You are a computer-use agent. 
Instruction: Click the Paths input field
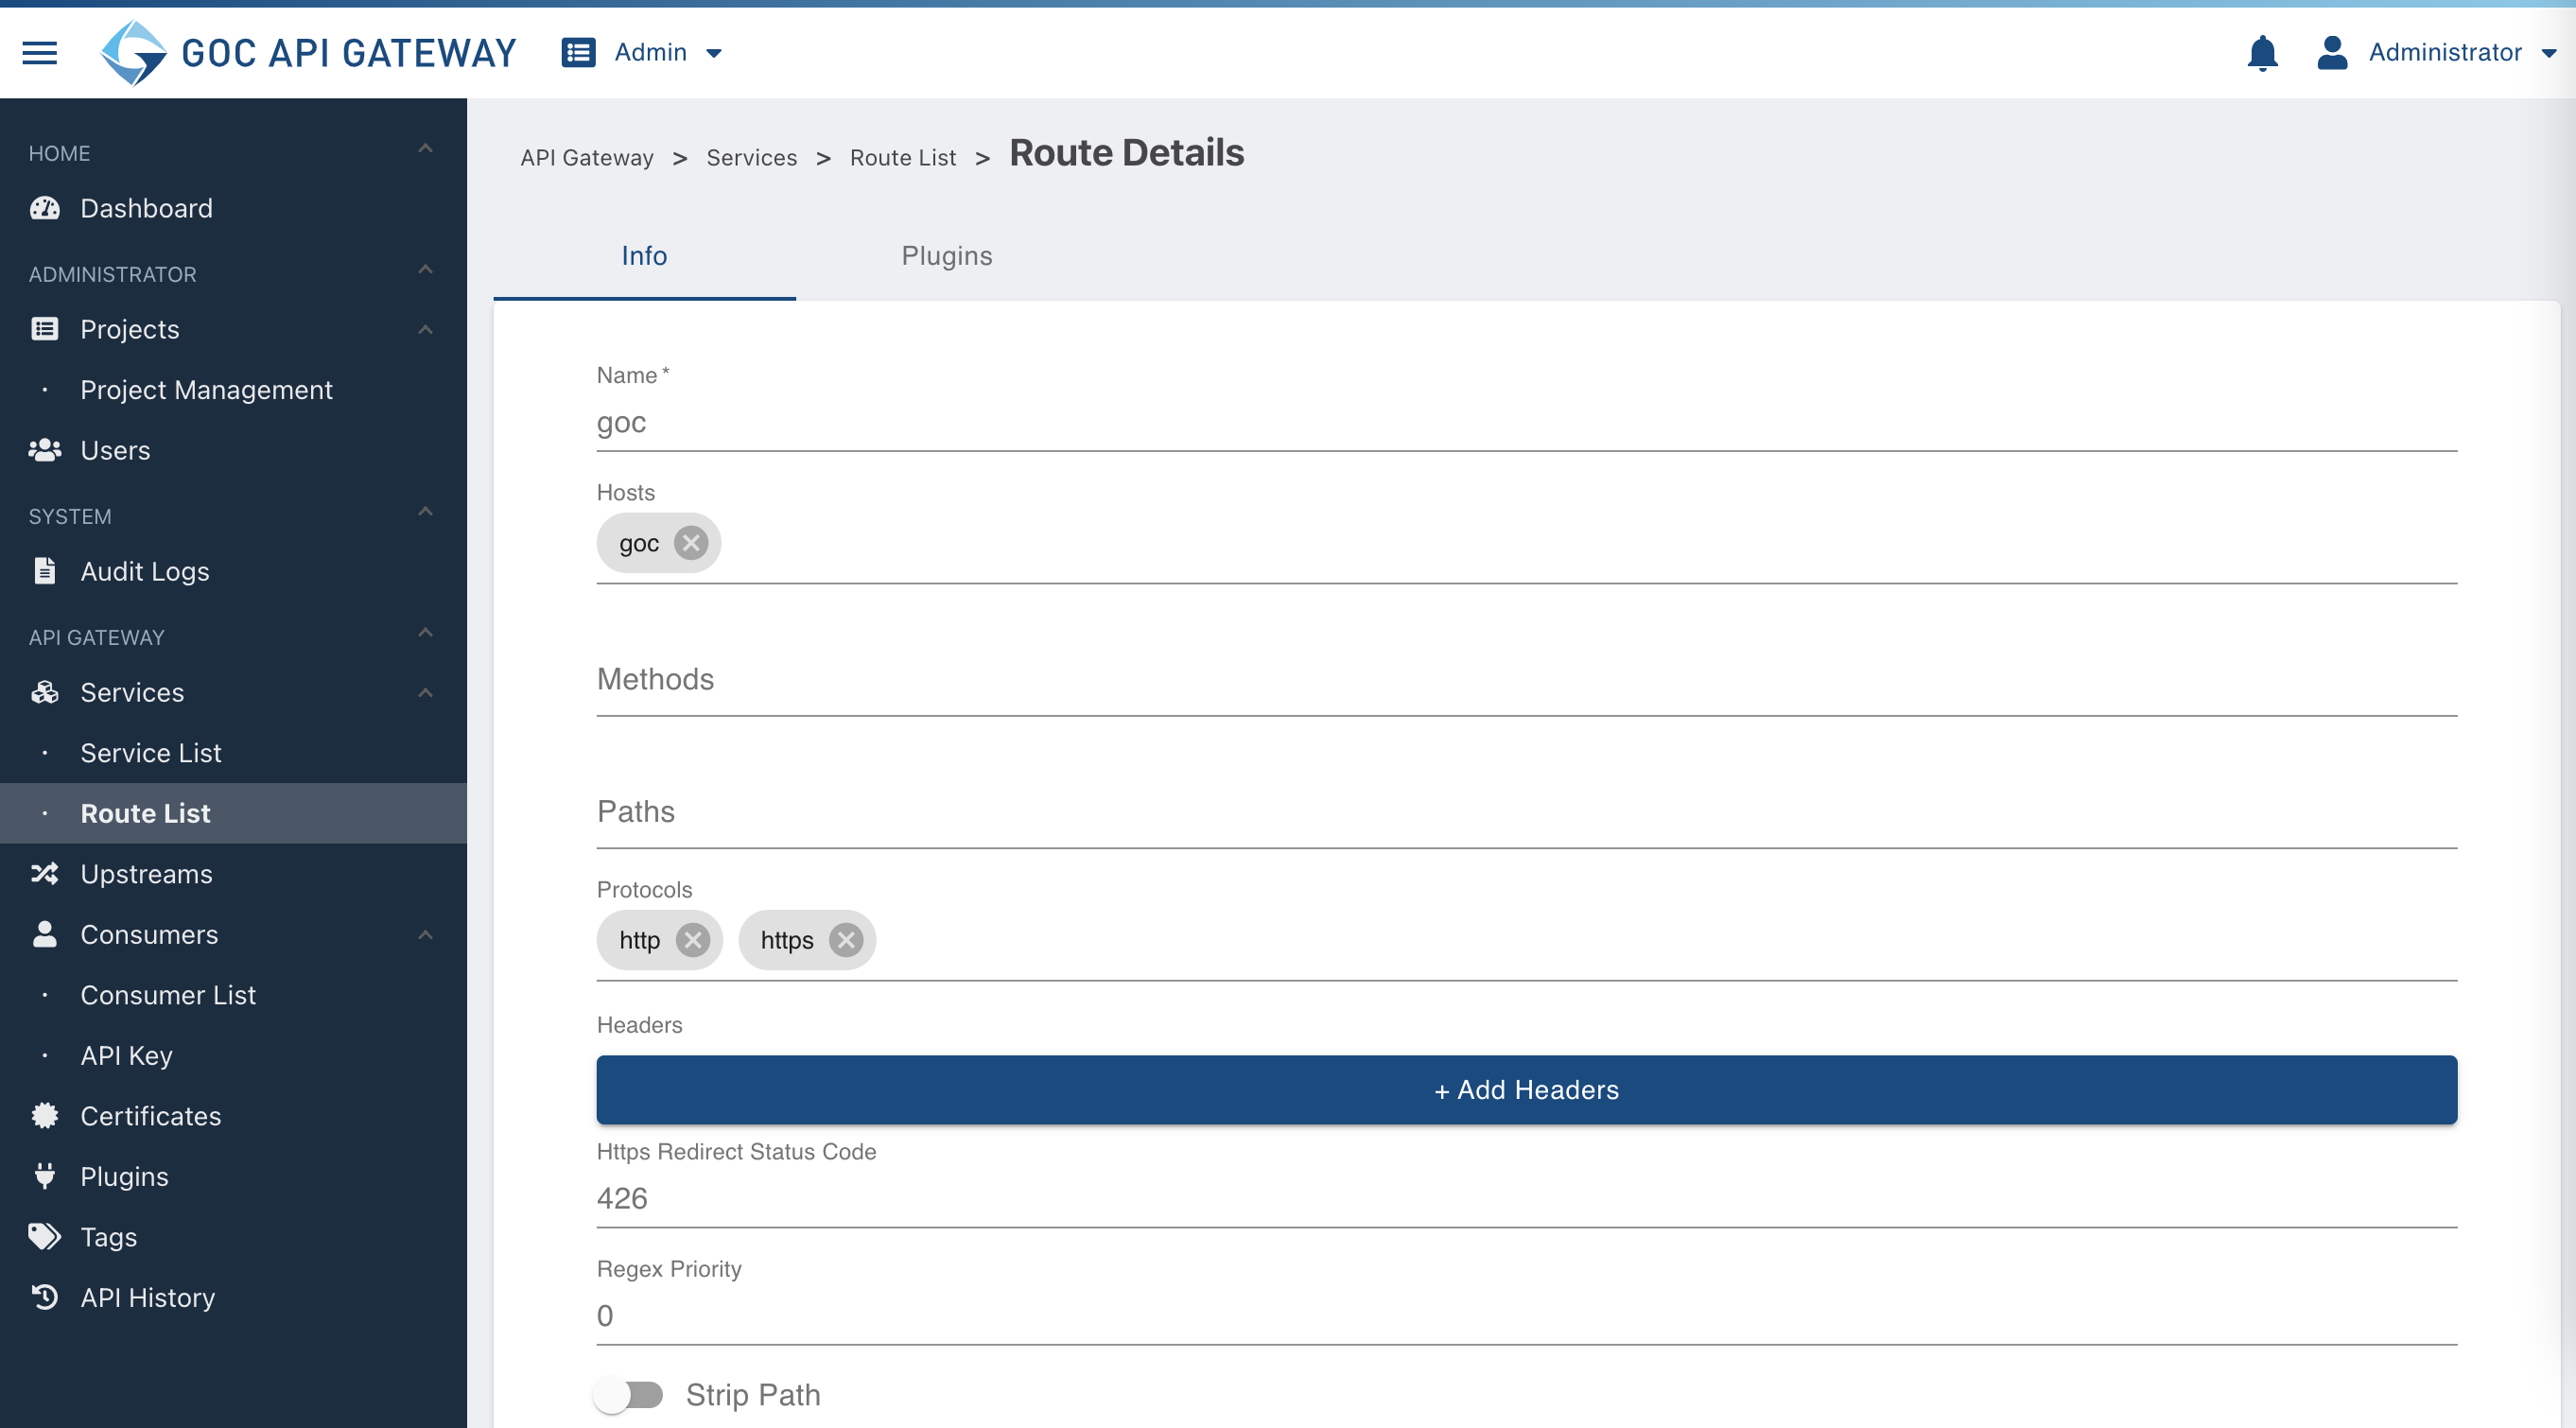(1526, 812)
